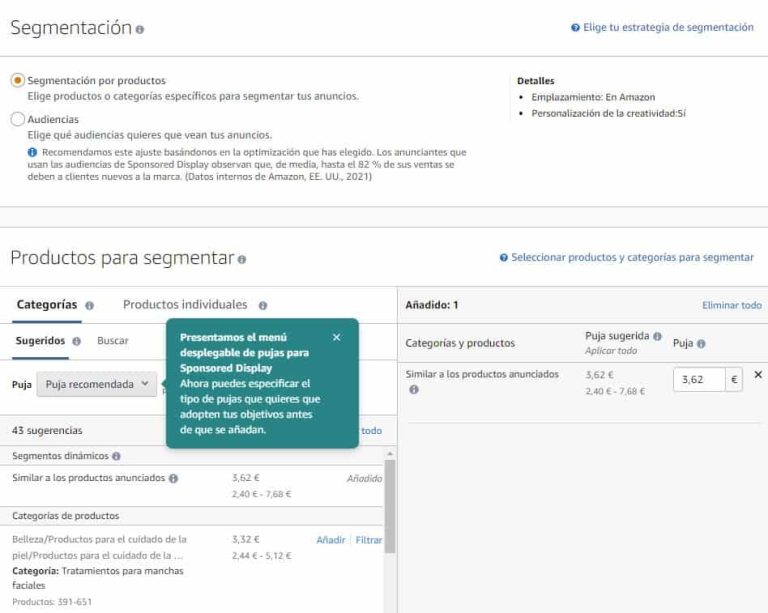Switch to the Categorías tab
The width and height of the screenshot is (768, 613).
[x=47, y=305]
